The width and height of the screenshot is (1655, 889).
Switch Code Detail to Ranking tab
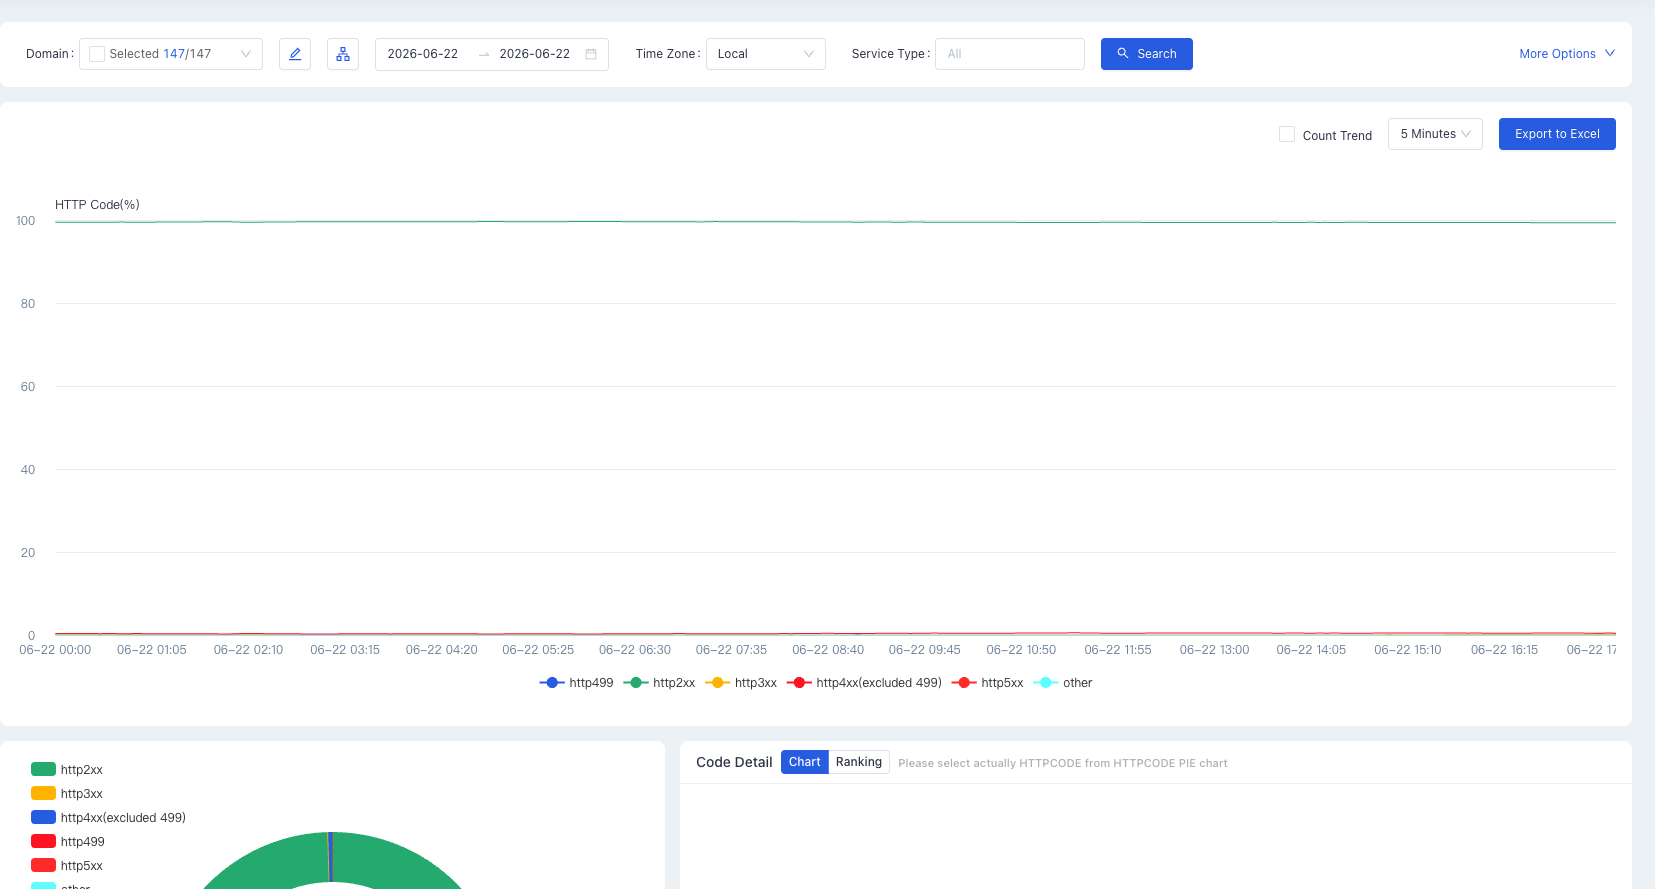coord(859,762)
